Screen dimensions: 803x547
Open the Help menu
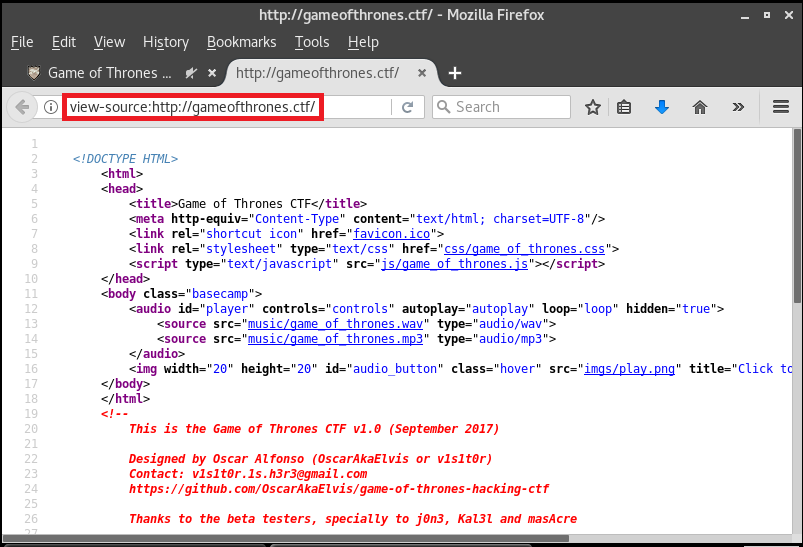pyautogui.click(x=363, y=42)
